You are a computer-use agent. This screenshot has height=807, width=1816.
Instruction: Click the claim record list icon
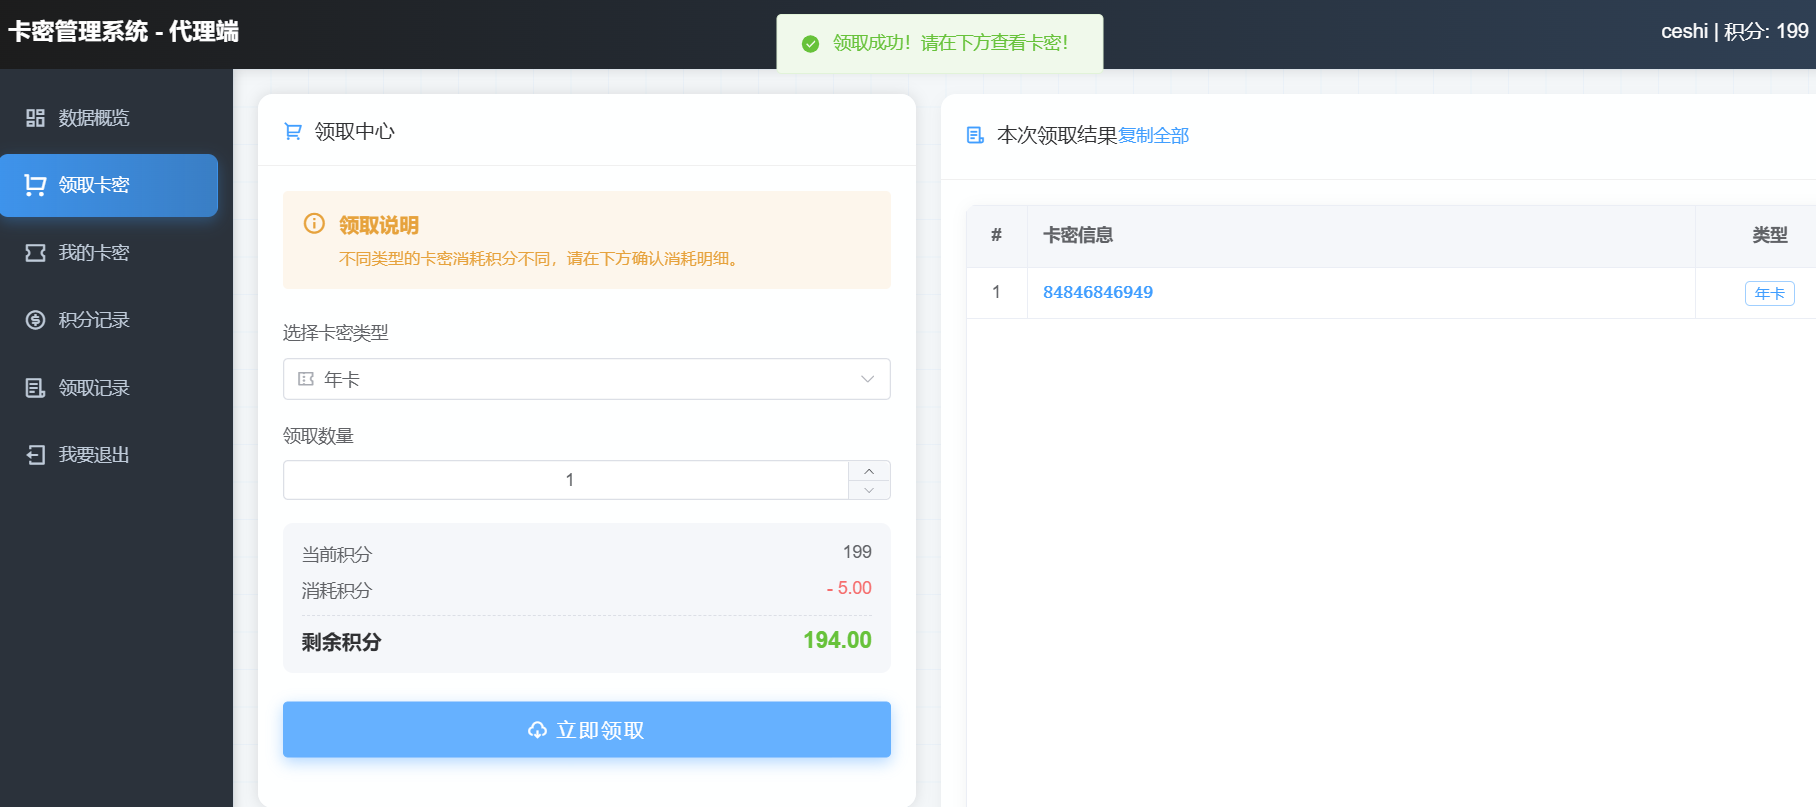tap(35, 388)
